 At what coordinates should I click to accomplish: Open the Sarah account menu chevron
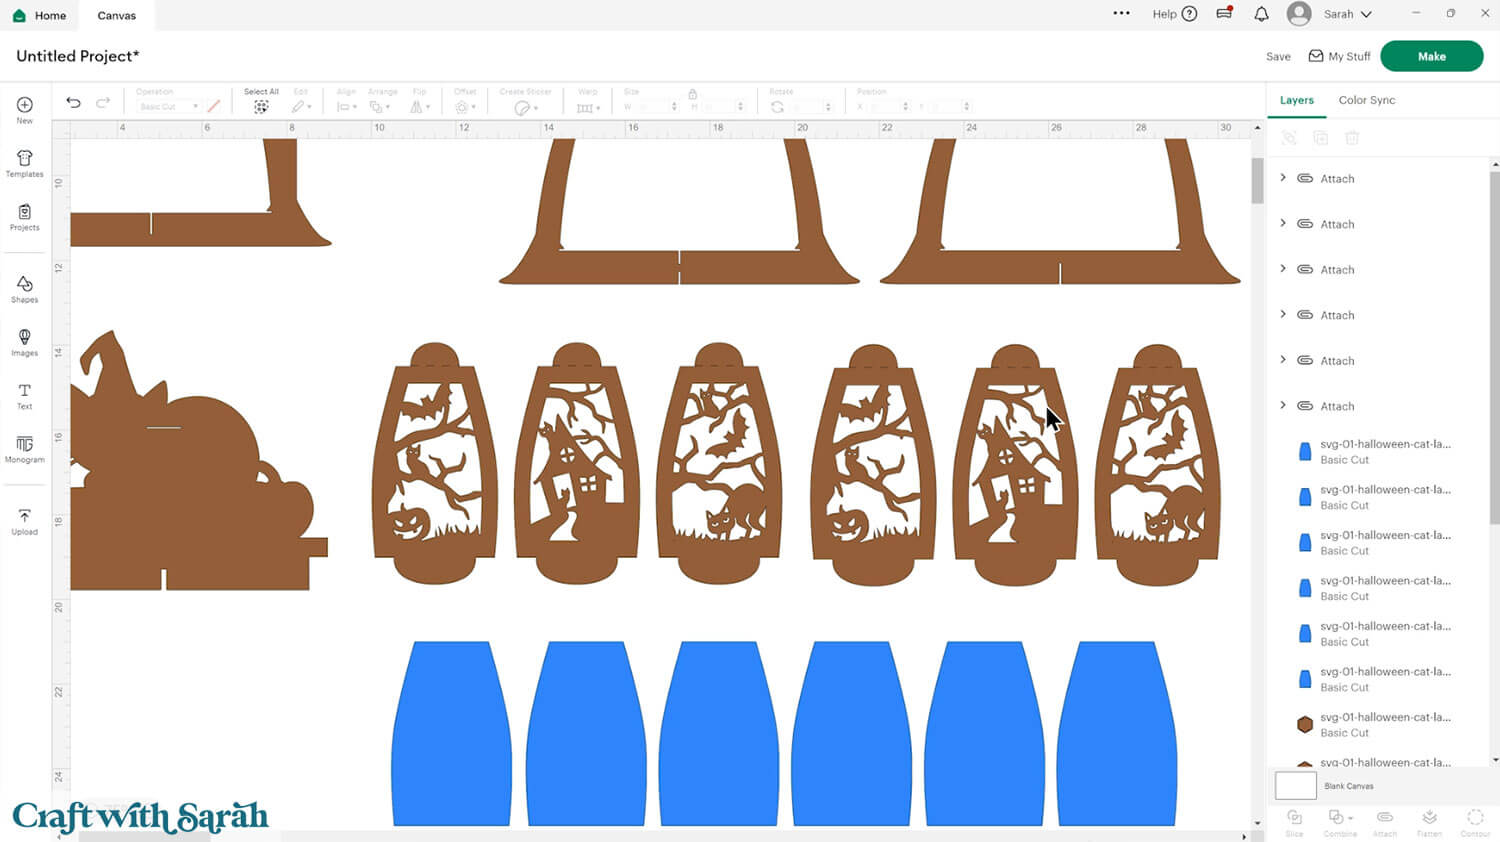(1366, 14)
